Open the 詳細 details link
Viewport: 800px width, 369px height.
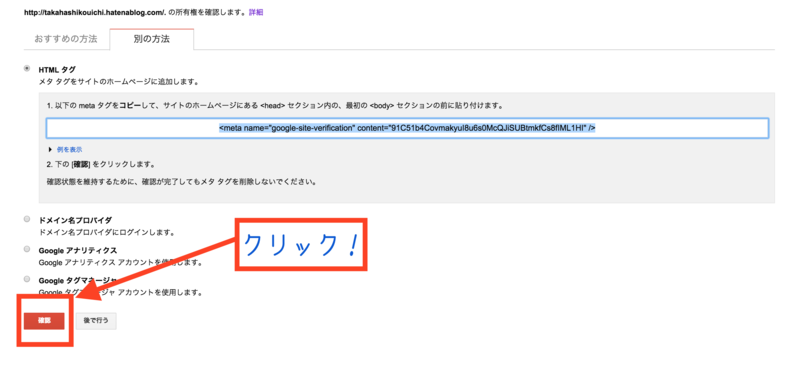[x=256, y=12]
